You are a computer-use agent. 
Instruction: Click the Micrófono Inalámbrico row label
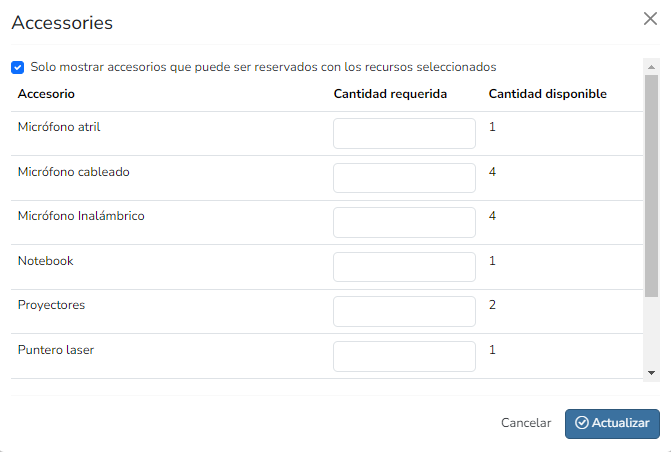coord(81,216)
